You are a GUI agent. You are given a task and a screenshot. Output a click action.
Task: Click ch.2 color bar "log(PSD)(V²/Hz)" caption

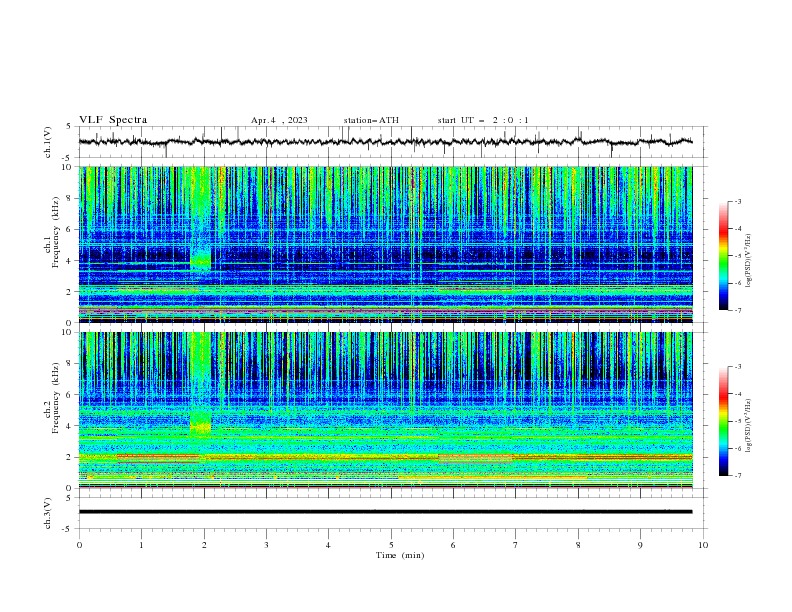coord(749,426)
